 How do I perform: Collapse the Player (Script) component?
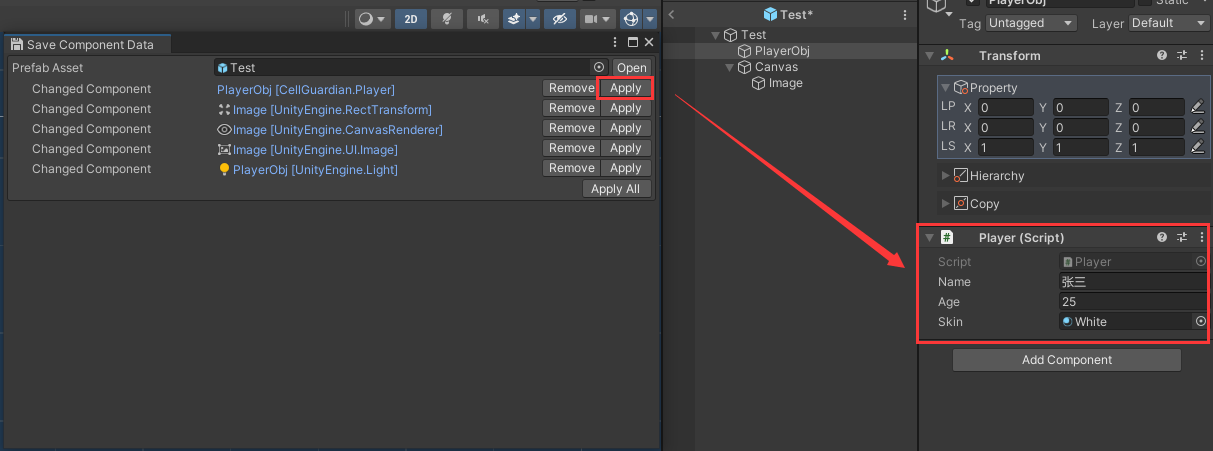click(930, 238)
